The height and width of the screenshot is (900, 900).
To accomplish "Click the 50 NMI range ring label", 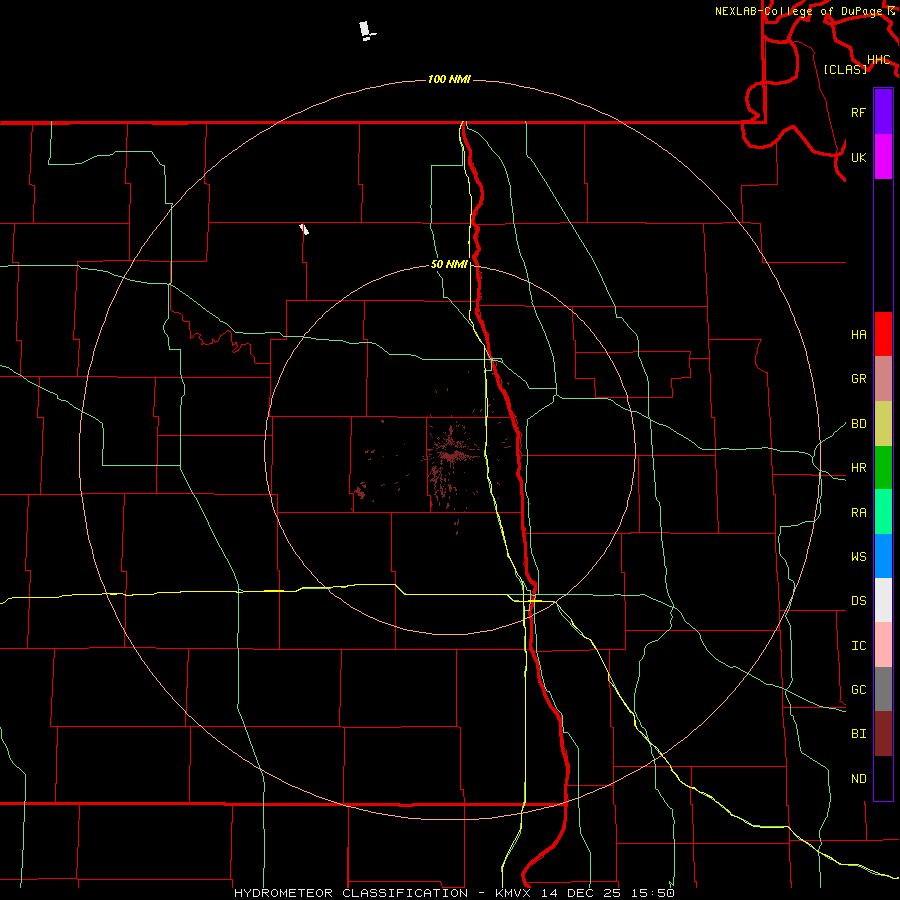I will tap(449, 264).
